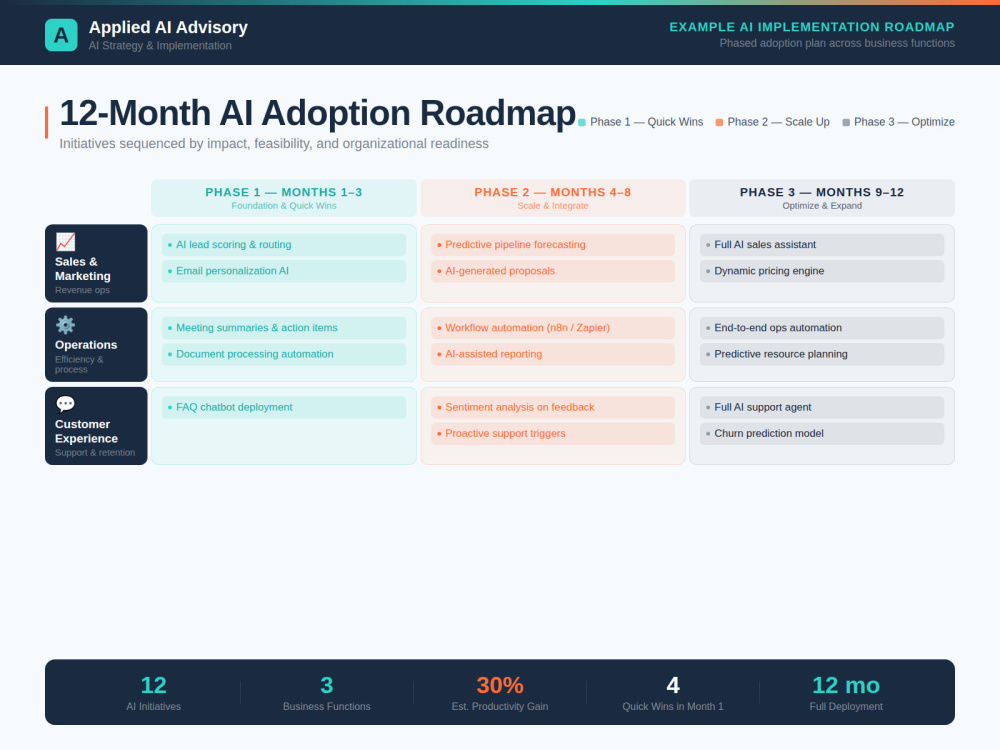Select the Phase 2 — Months 4–8 header
This screenshot has width=1000, height=750.
[553, 198]
